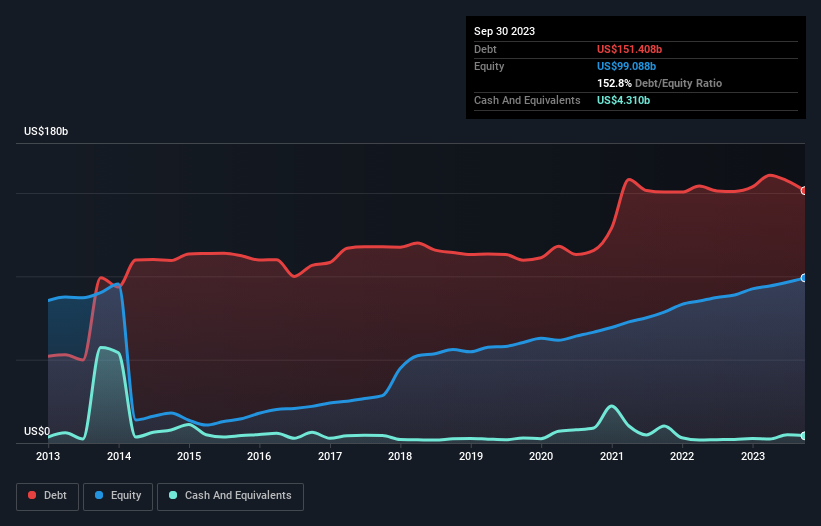This screenshot has width=821, height=526.
Task: Click the teal Cash endpoint marker
Action: point(804,435)
